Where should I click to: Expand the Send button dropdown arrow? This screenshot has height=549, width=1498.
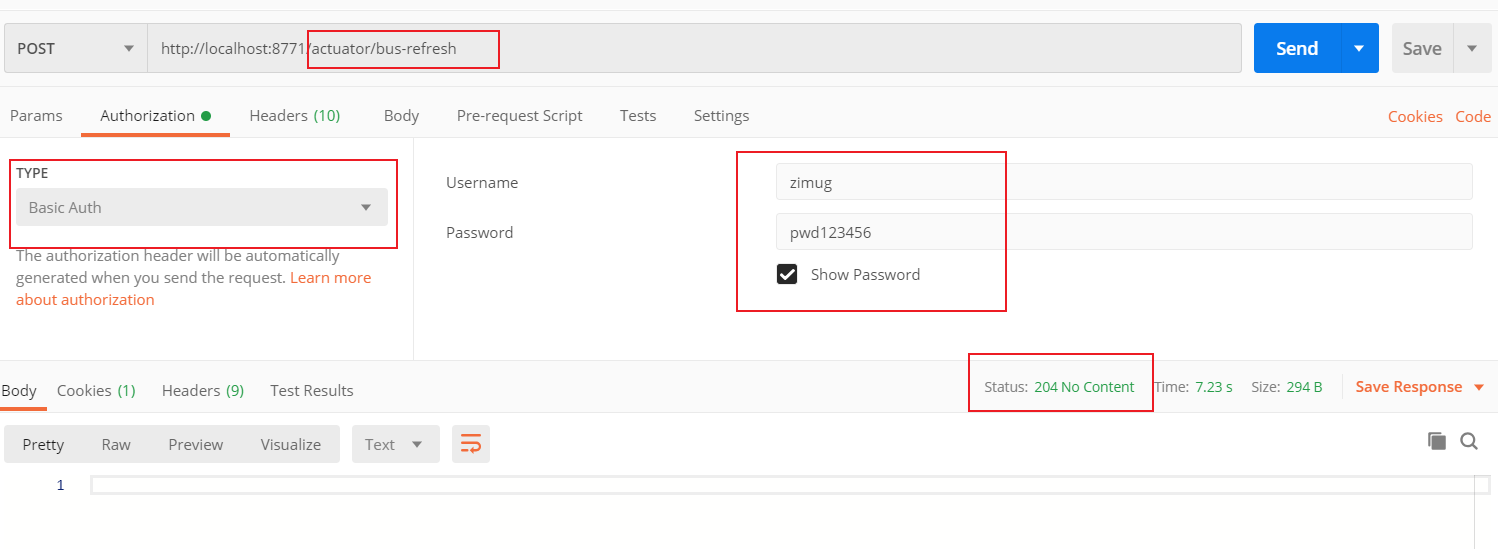[1359, 48]
